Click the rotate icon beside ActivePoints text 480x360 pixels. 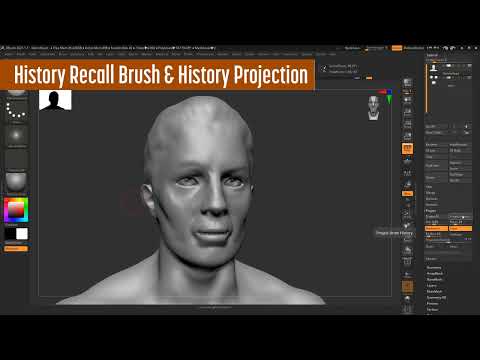click(323, 69)
